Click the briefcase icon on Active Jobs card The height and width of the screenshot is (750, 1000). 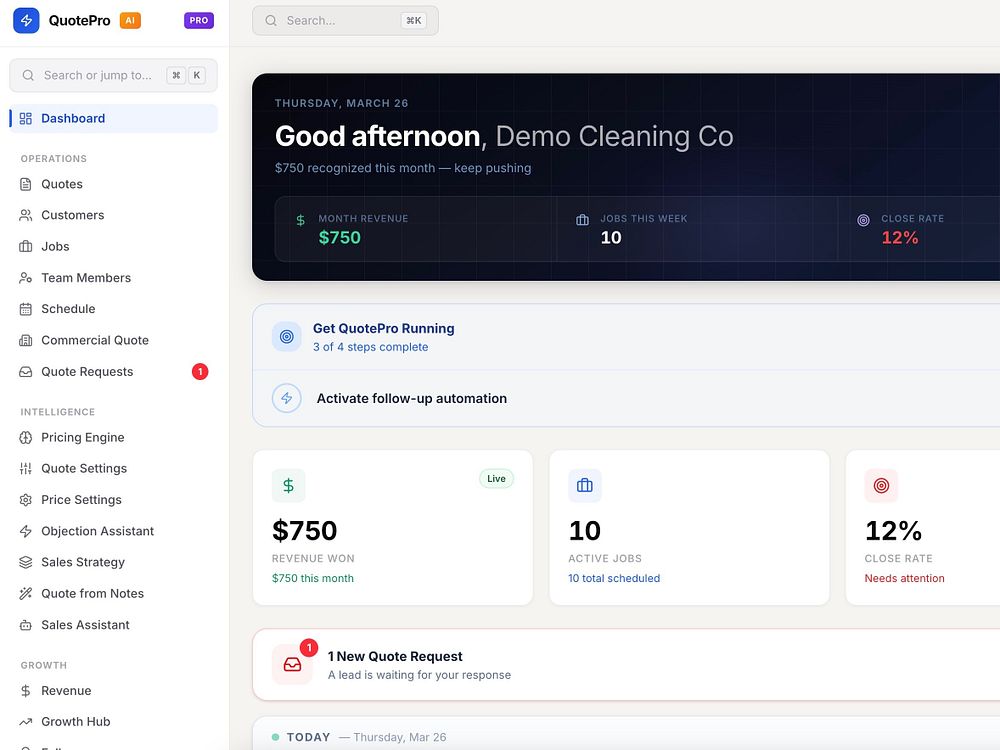click(585, 486)
